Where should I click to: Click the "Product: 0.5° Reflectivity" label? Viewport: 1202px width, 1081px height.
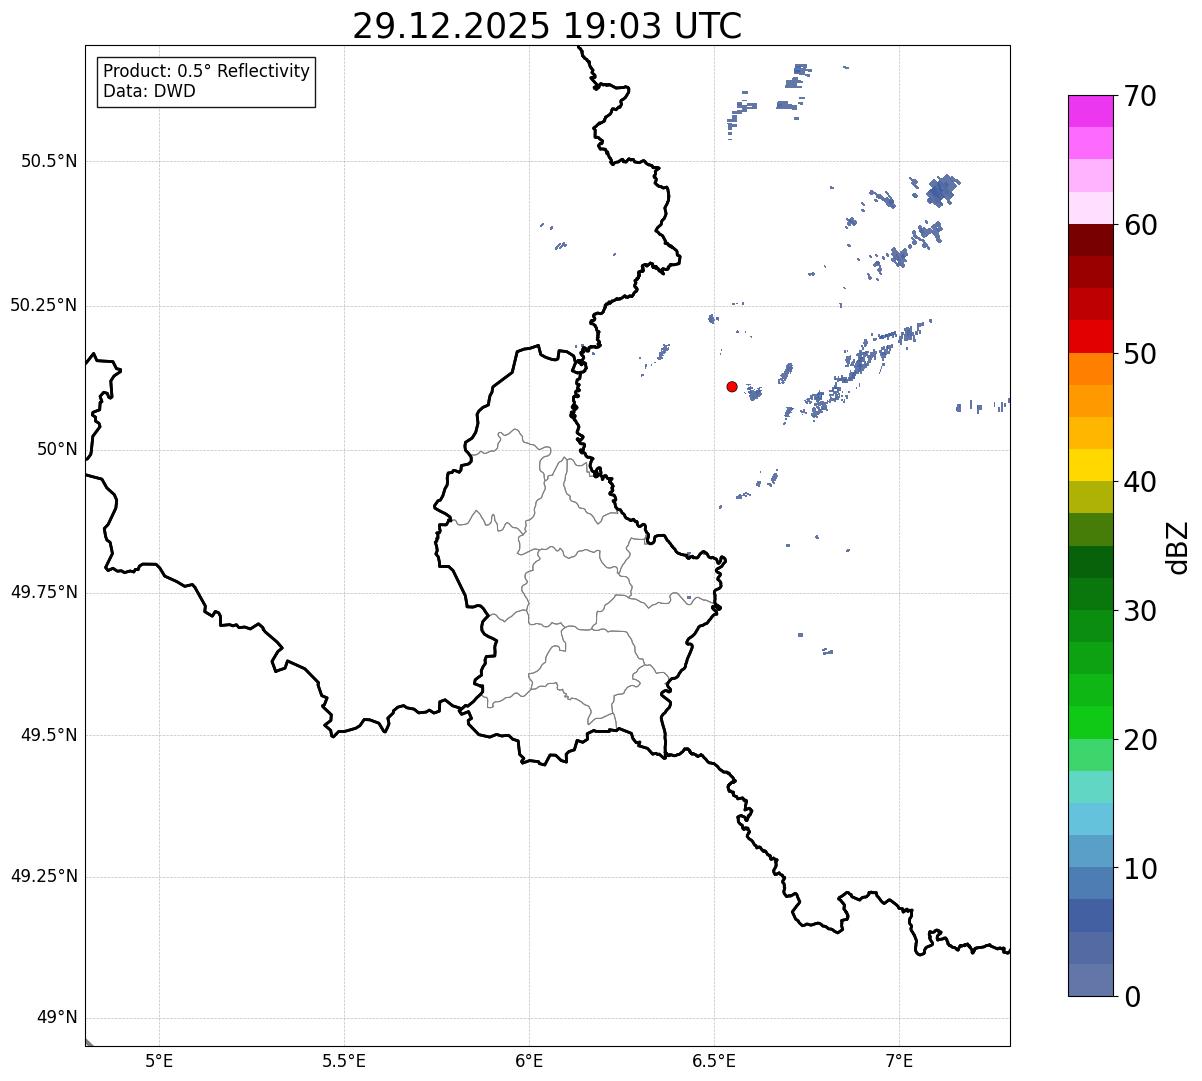point(207,72)
